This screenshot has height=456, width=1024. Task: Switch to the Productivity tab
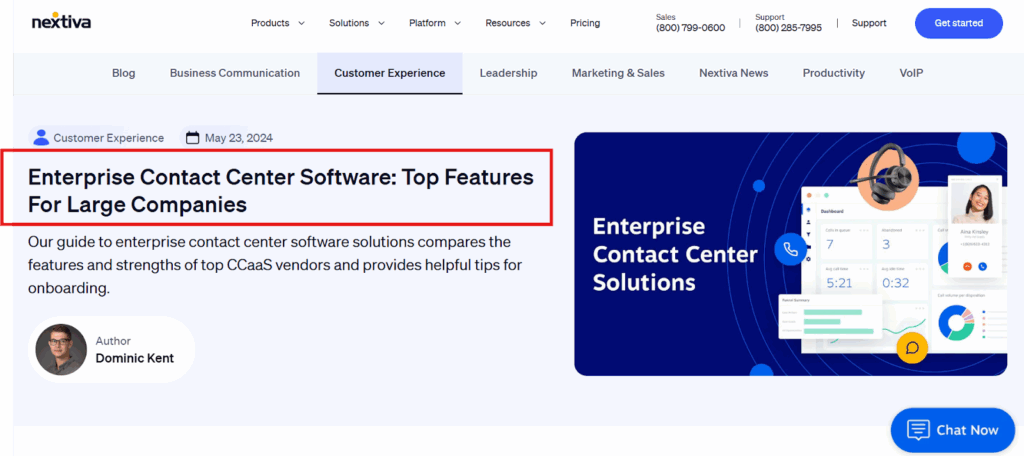pyautogui.click(x=833, y=73)
